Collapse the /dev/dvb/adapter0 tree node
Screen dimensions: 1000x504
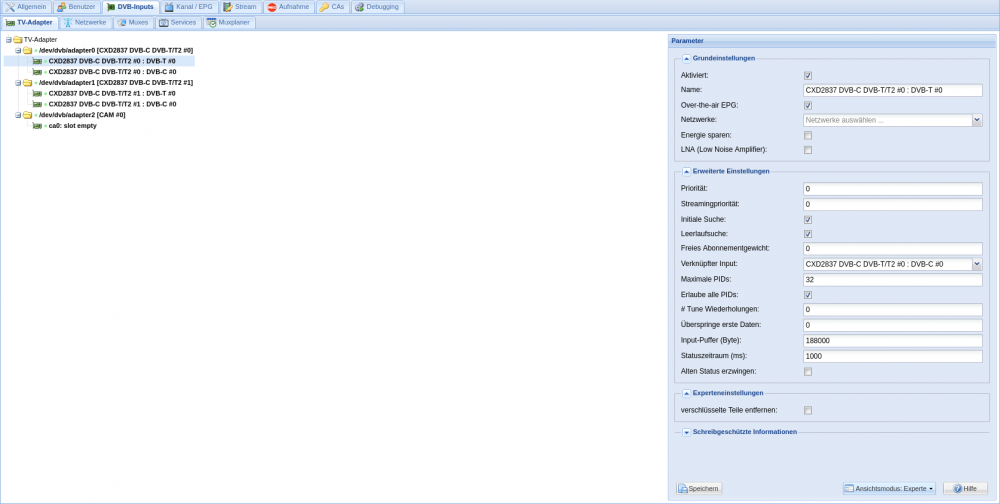pyautogui.click(x=18, y=50)
